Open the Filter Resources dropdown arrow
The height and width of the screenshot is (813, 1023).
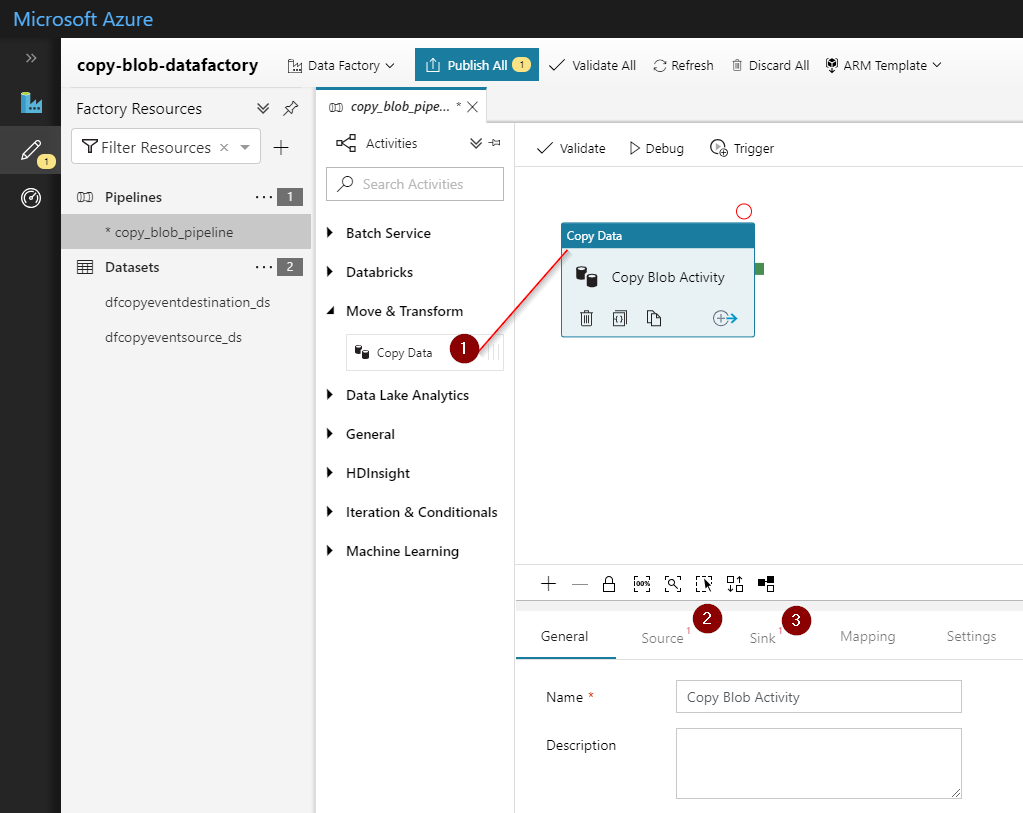(x=245, y=147)
